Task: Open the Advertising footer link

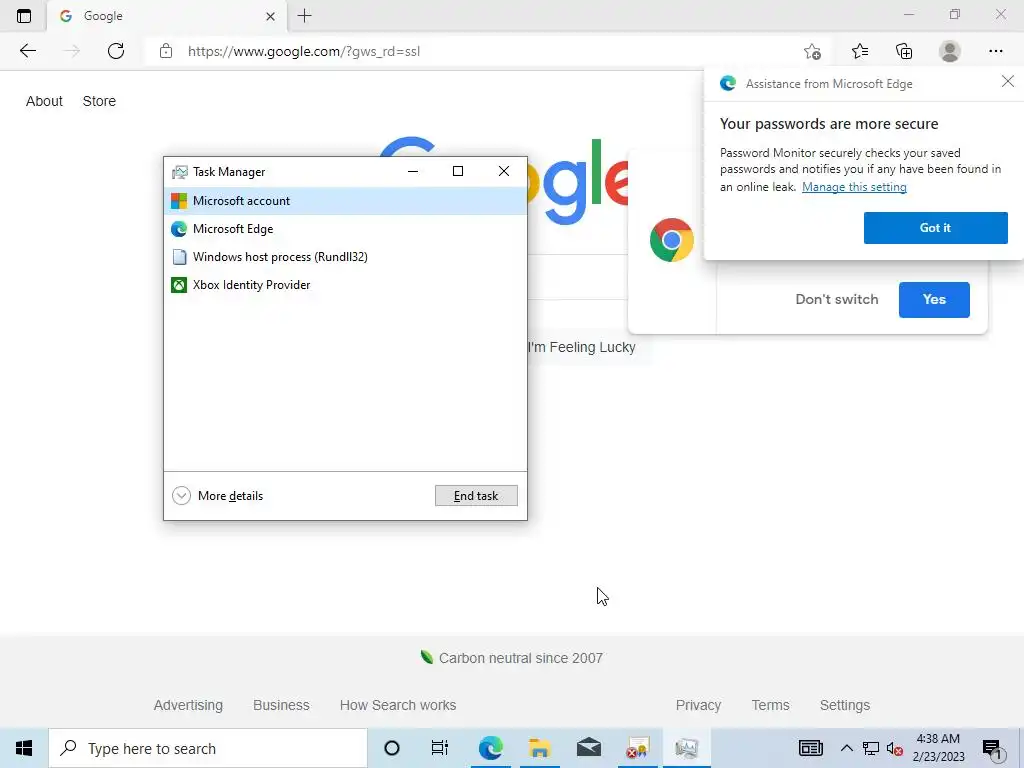Action: (x=188, y=705)
